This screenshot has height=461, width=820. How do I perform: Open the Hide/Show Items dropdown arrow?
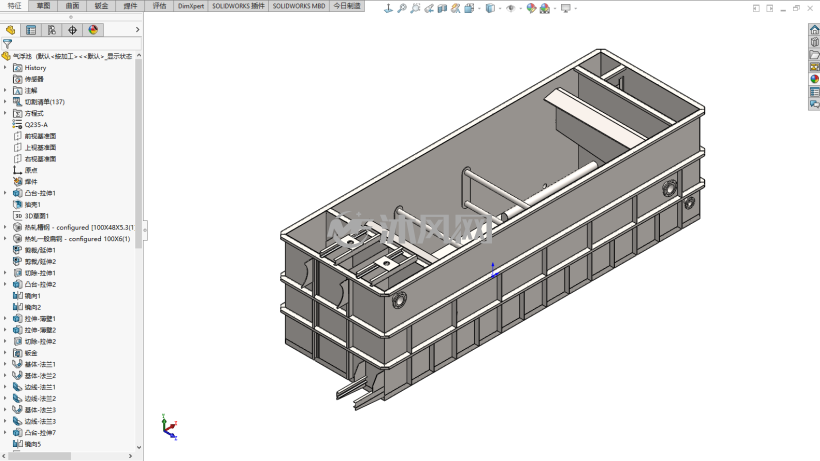coord(521,8)
